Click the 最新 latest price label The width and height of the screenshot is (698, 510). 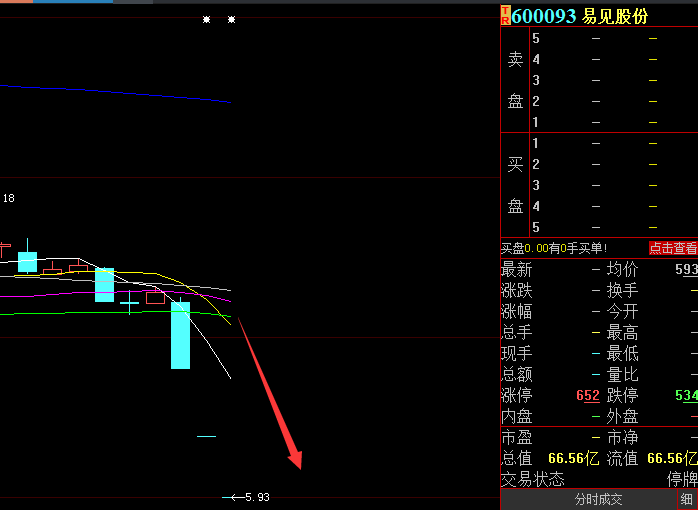tap(517, 269)
